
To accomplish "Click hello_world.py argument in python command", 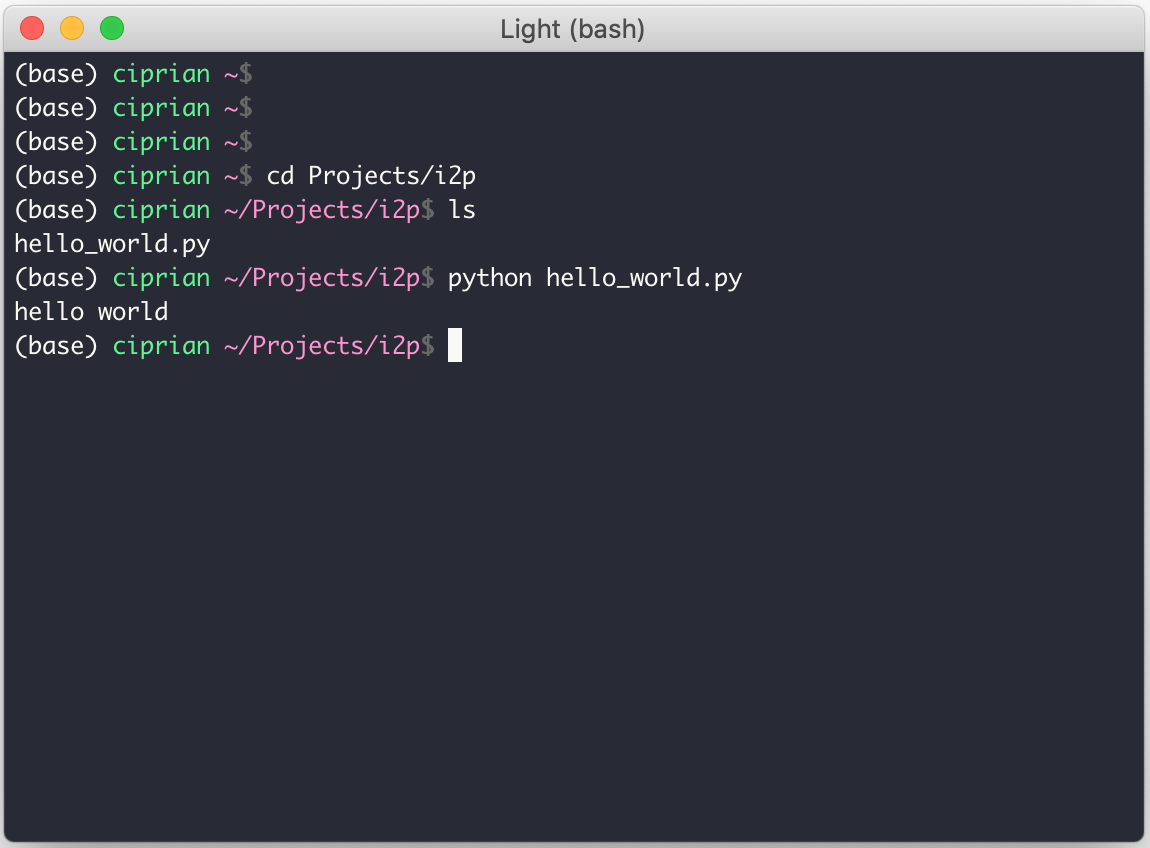I will [x=644, y=279].
